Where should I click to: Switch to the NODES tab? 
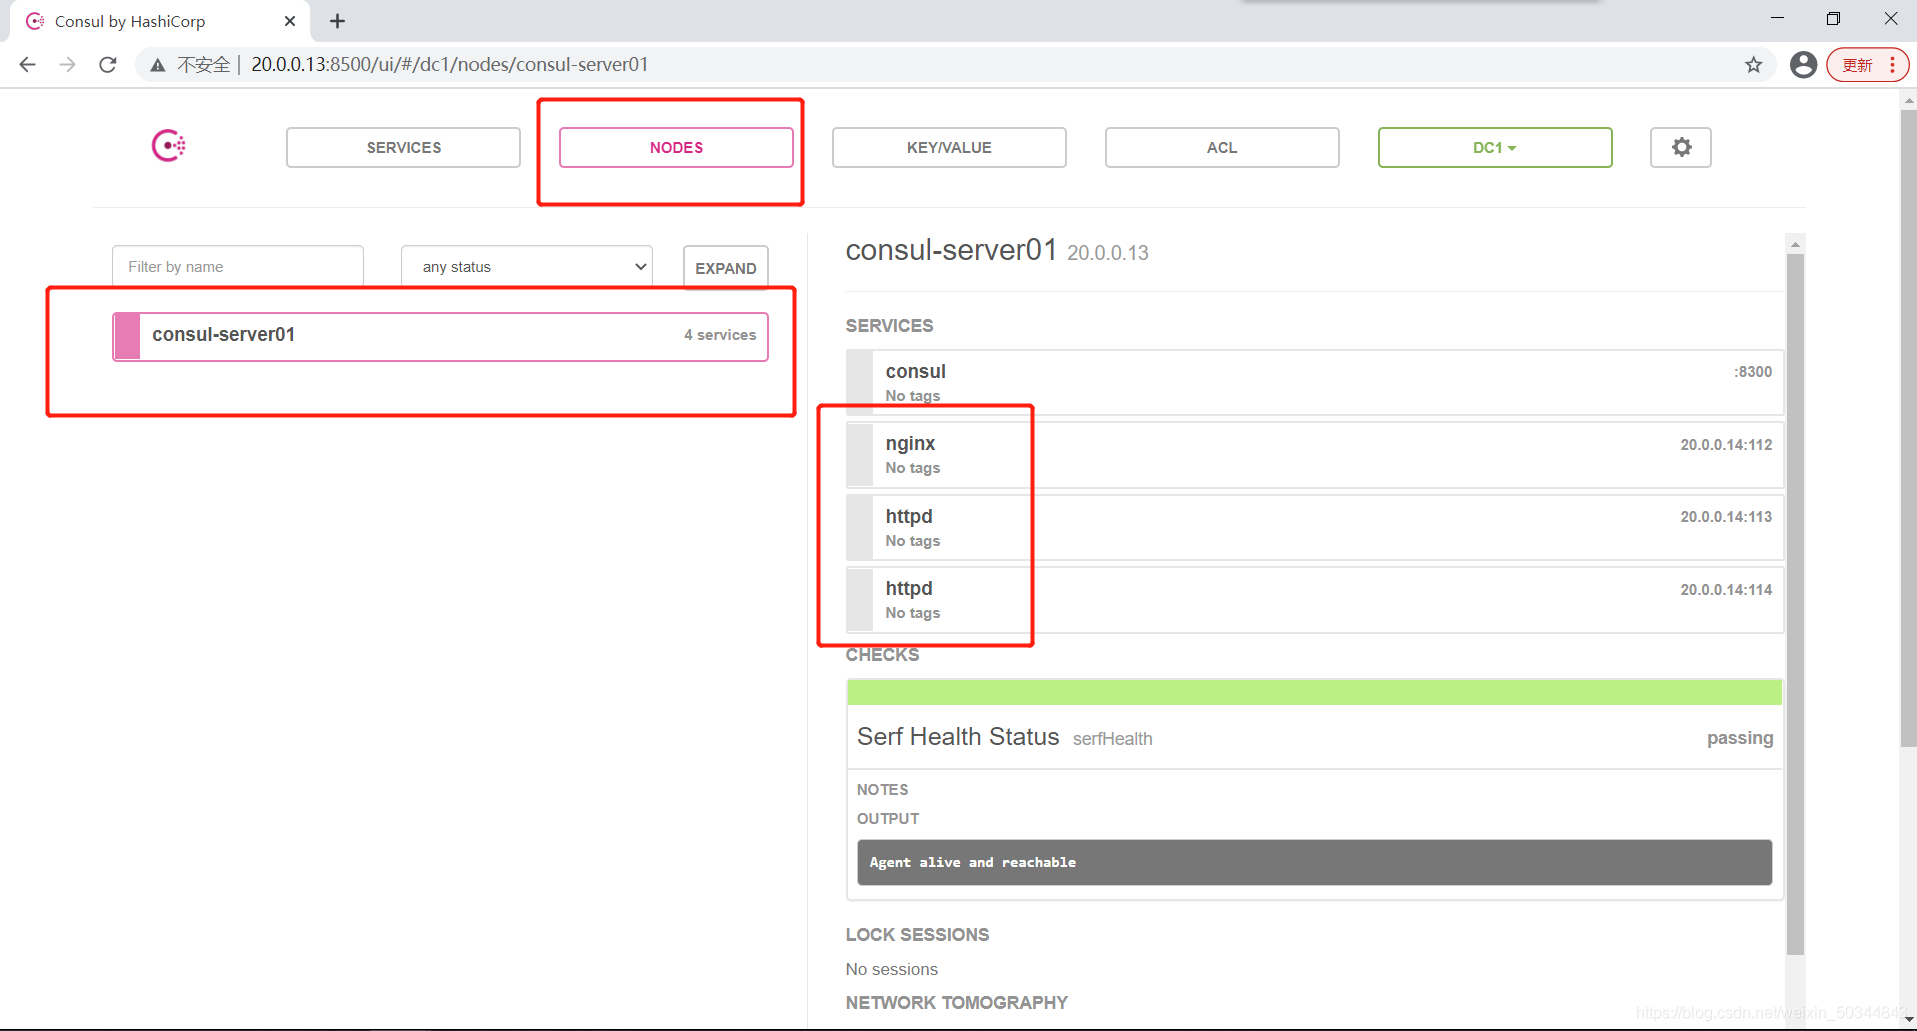click(676, 147)
